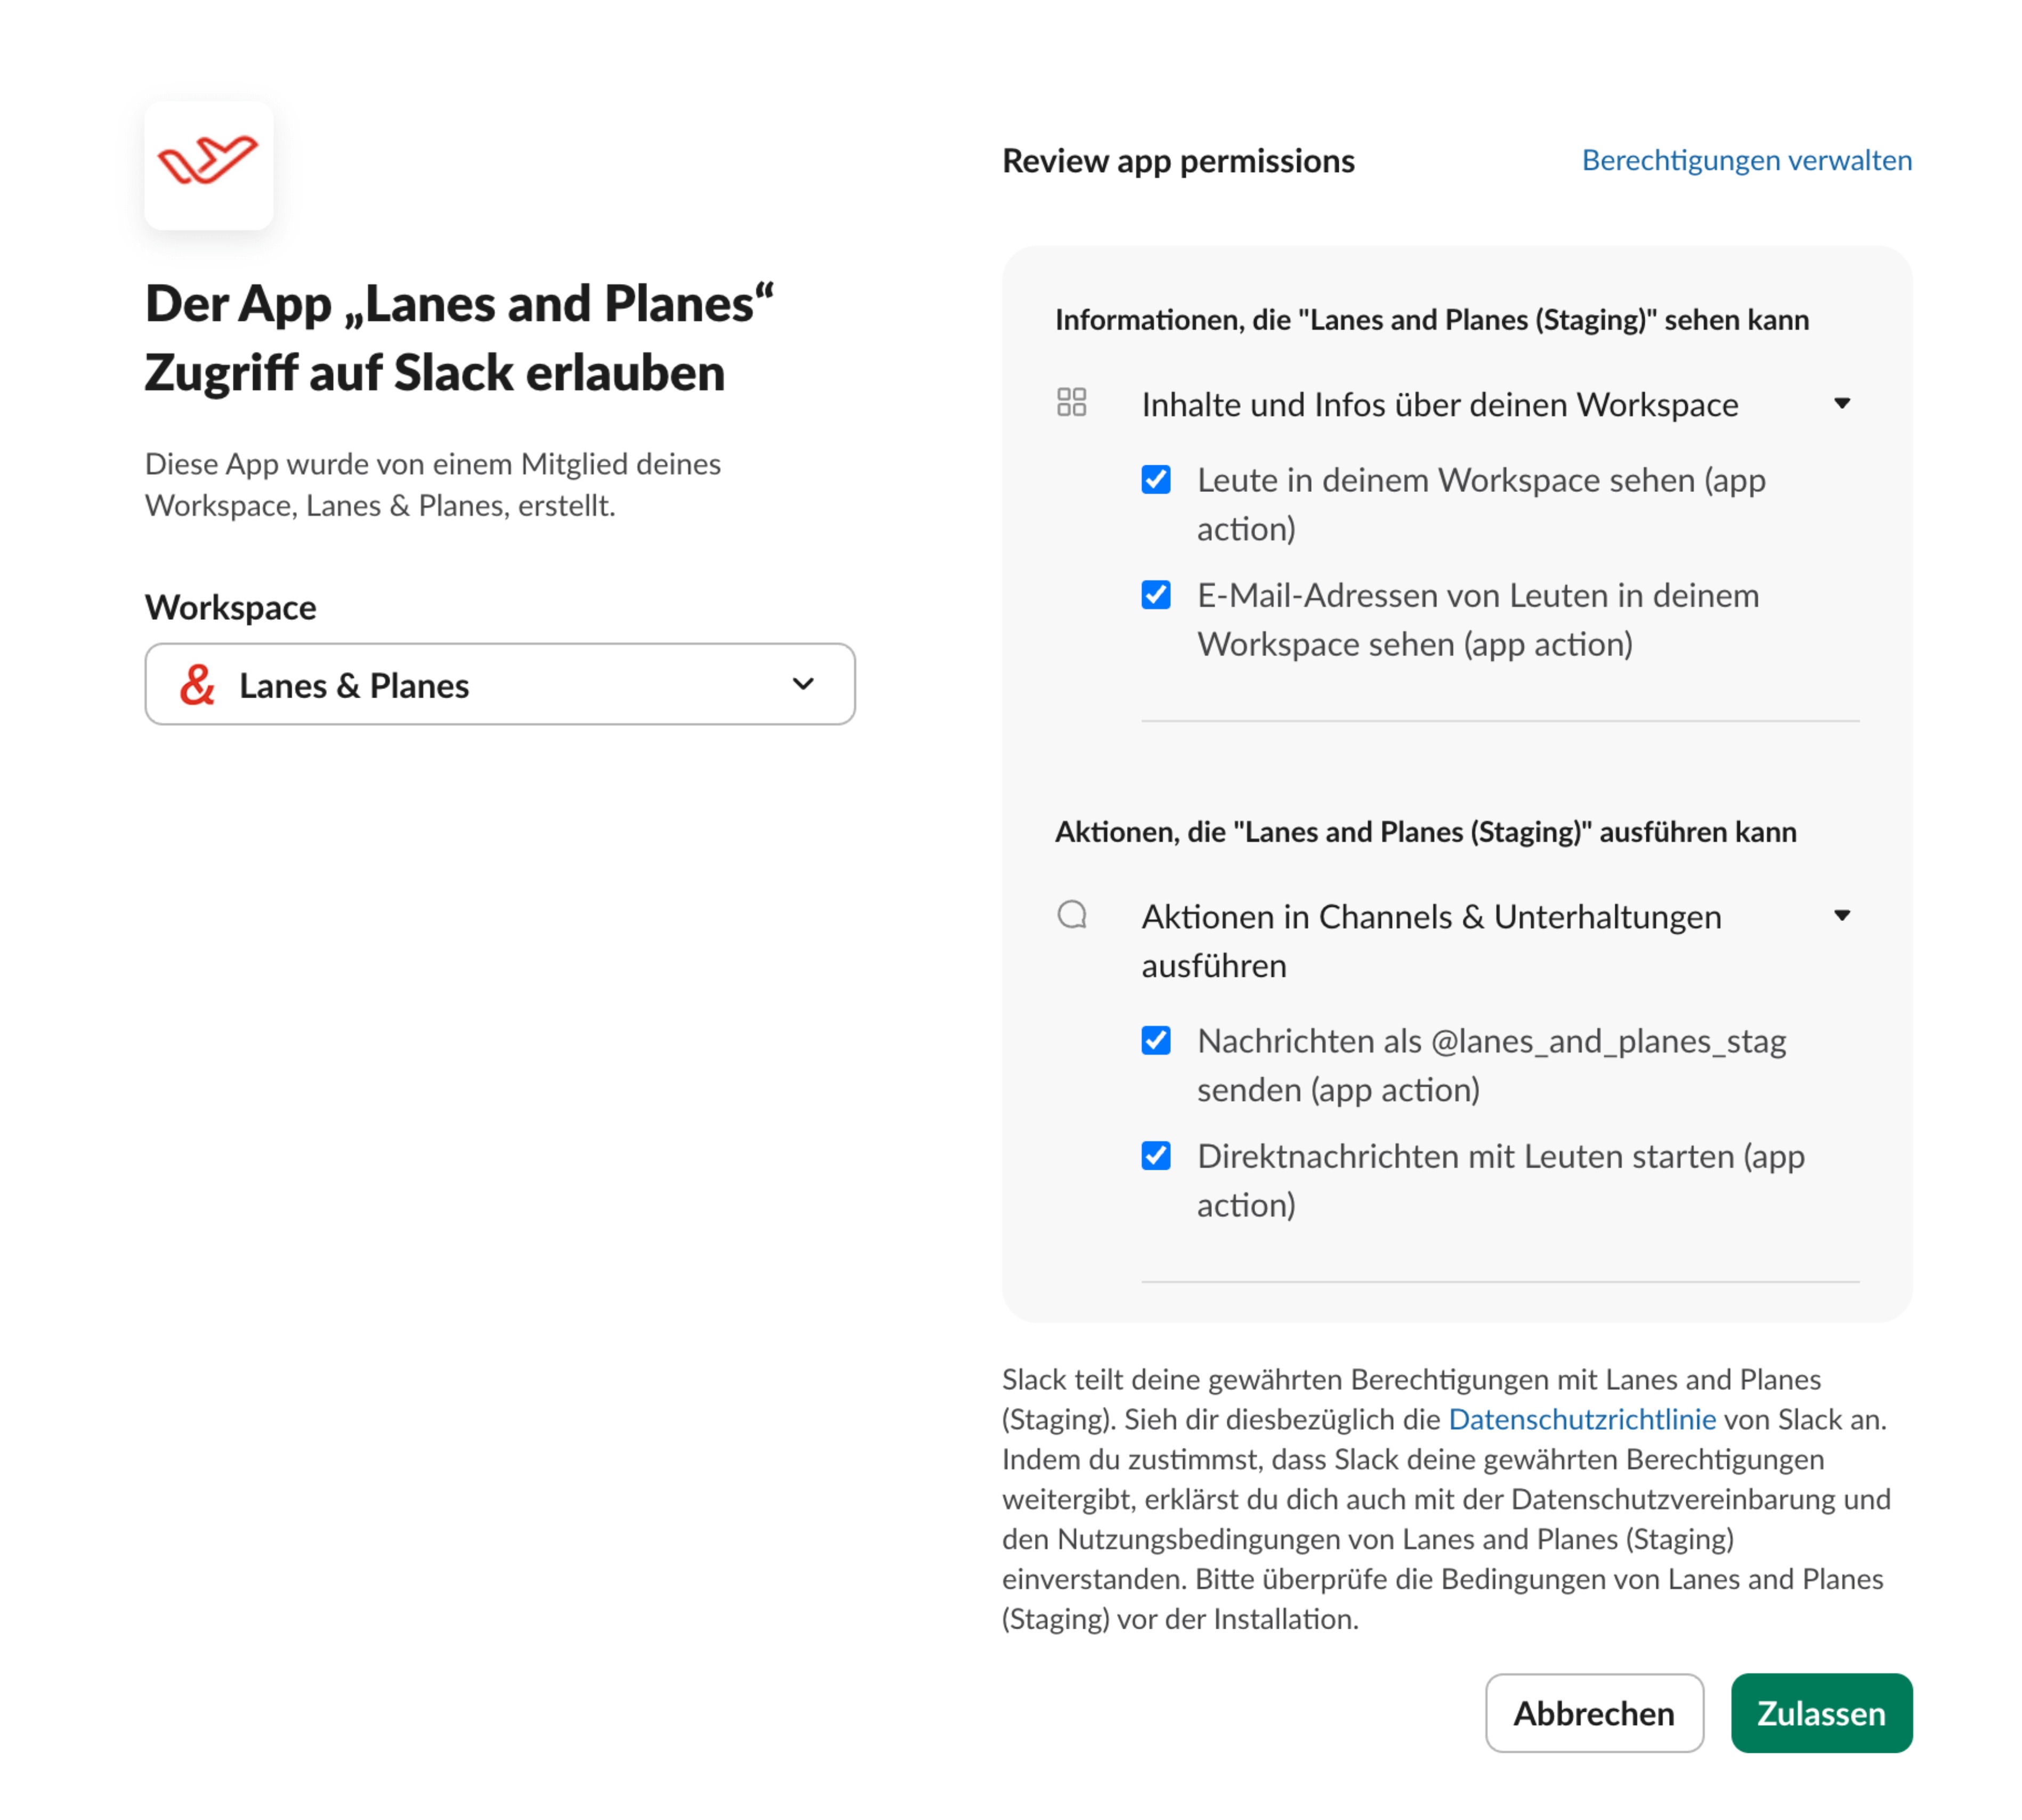Click the Review app permissions title
2022x1820 pixels.
tap(1178, 161)
